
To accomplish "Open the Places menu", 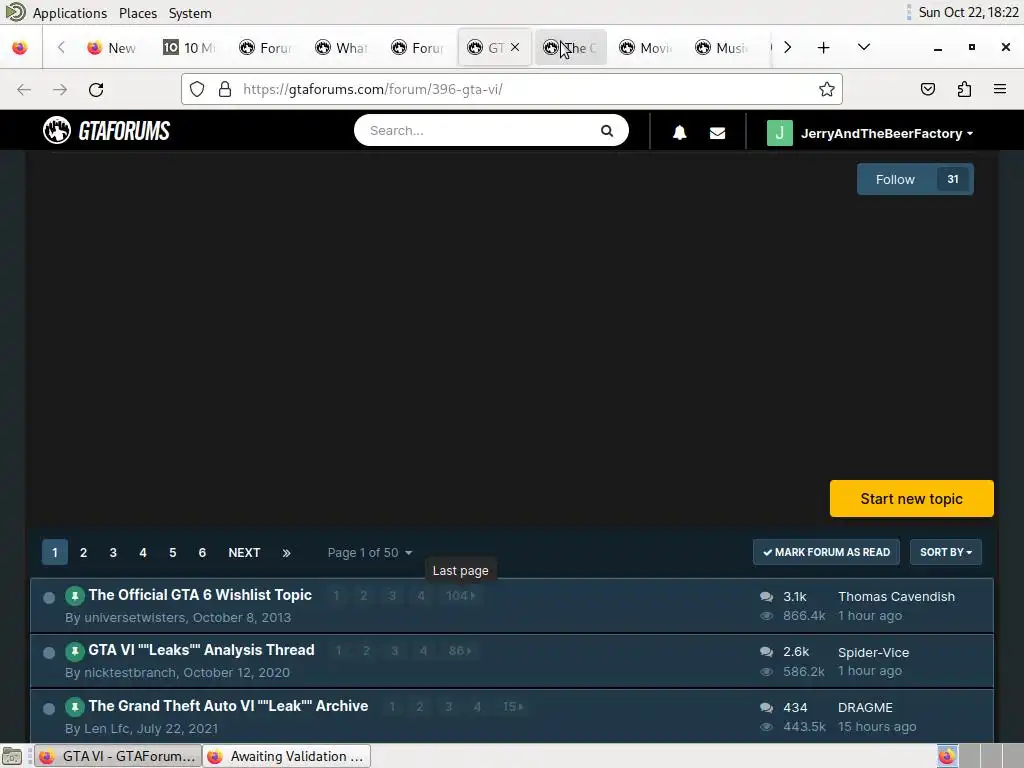I will pos(138,13).
